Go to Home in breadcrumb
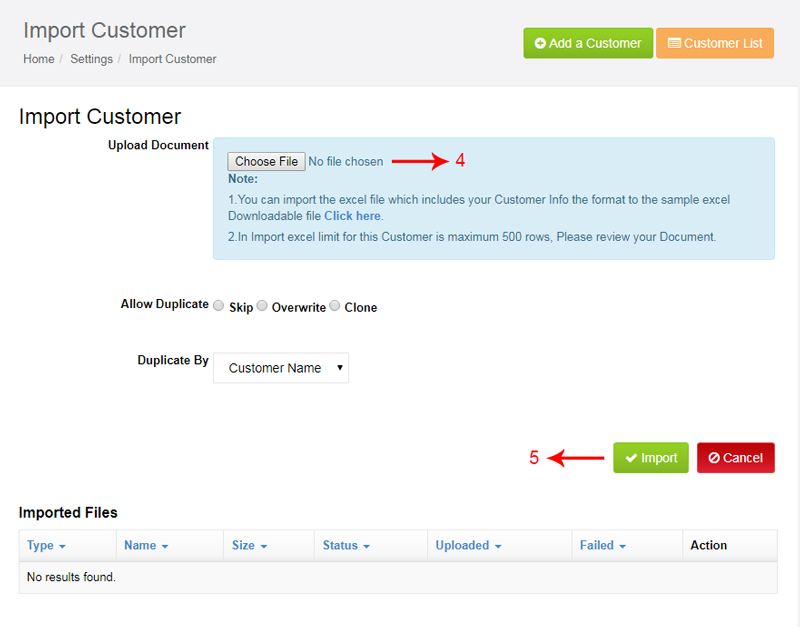 coord(39,59)
